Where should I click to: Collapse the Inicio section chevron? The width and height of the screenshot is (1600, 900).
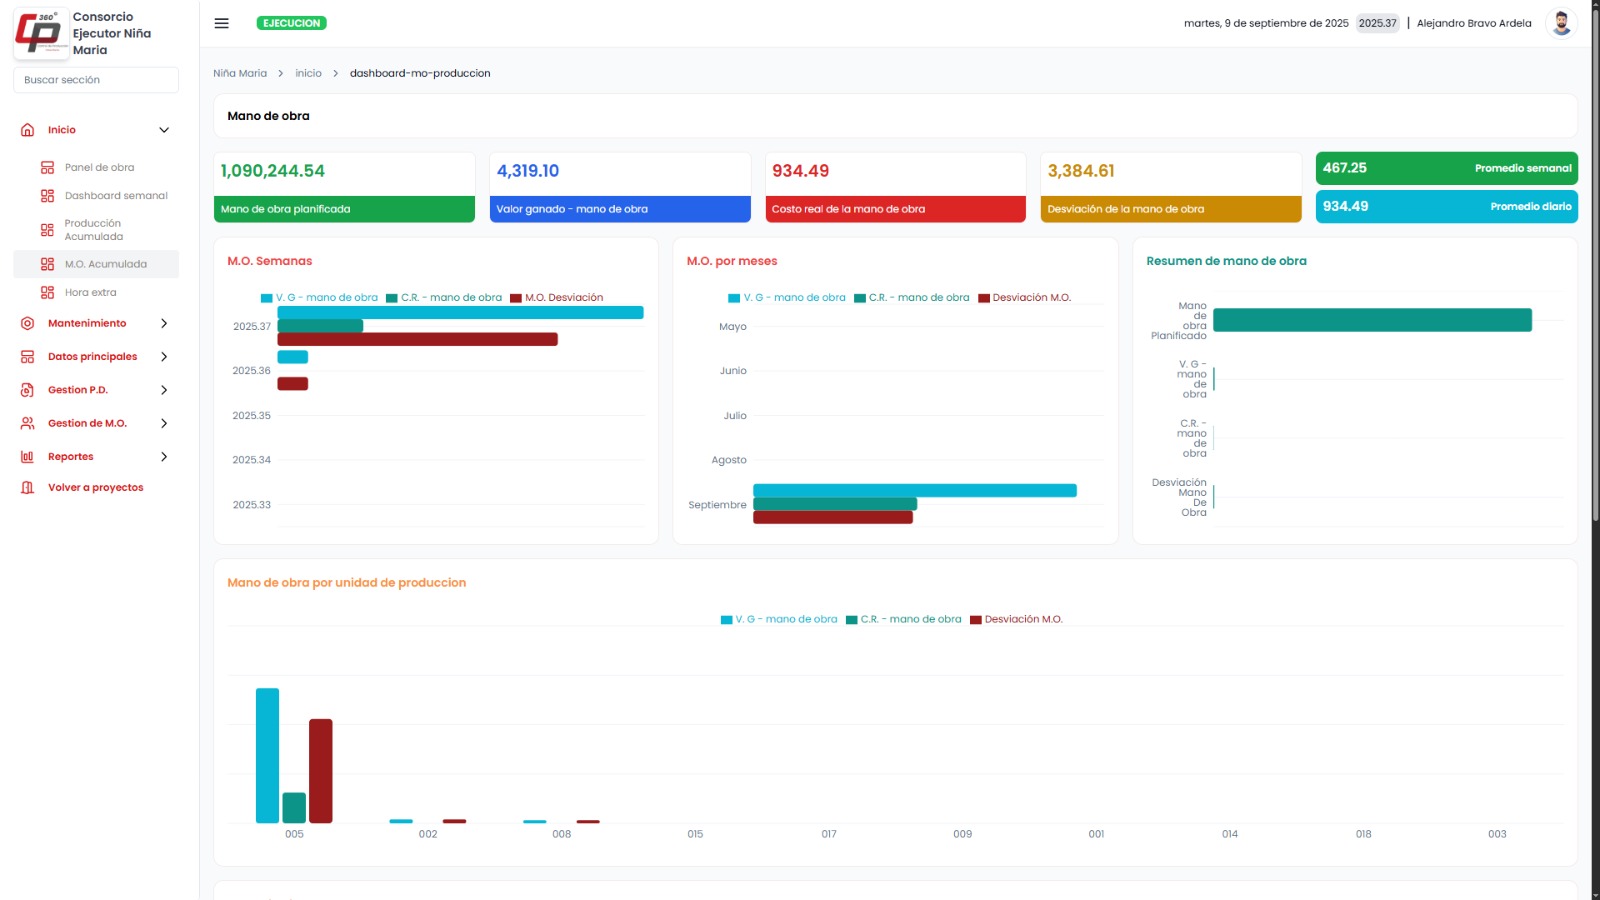click(164, 130)
